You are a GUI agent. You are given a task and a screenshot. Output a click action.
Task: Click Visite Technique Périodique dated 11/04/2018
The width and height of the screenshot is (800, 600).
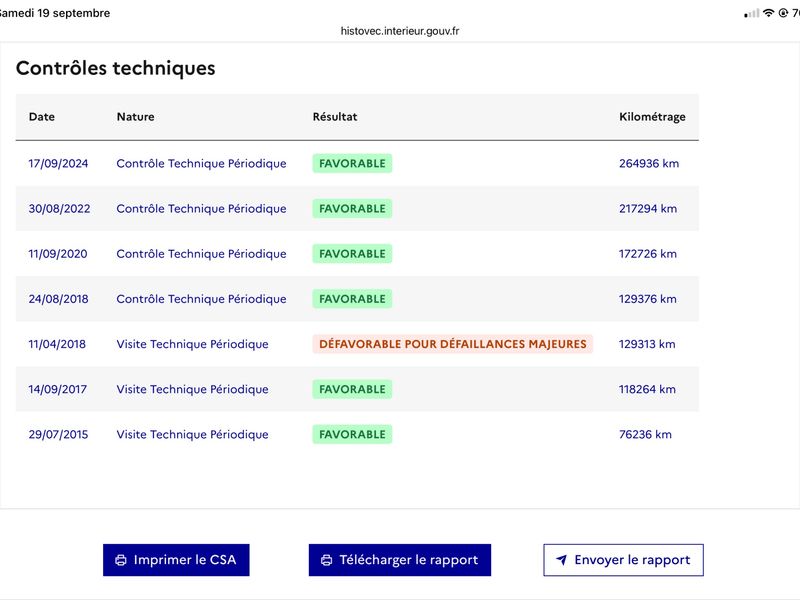192,344
